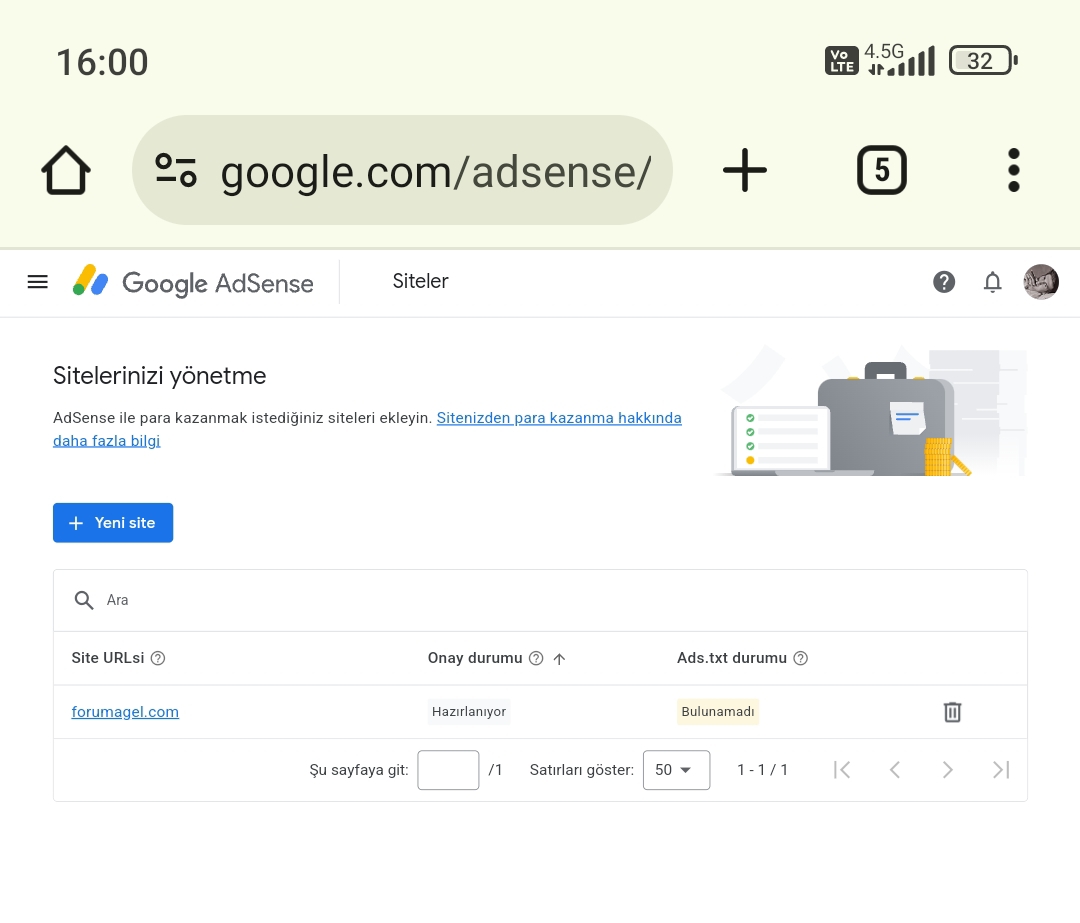
Task: Click the '1 - 1 / 1' pagination text
Action: [x=762, y=770]
